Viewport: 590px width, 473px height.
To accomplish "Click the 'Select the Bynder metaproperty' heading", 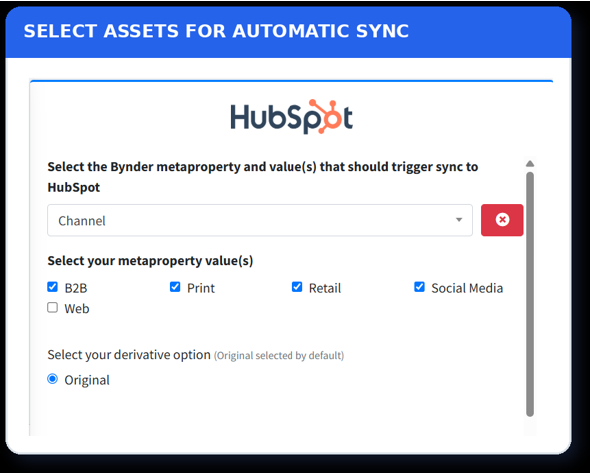I will (x=263, y=177).
